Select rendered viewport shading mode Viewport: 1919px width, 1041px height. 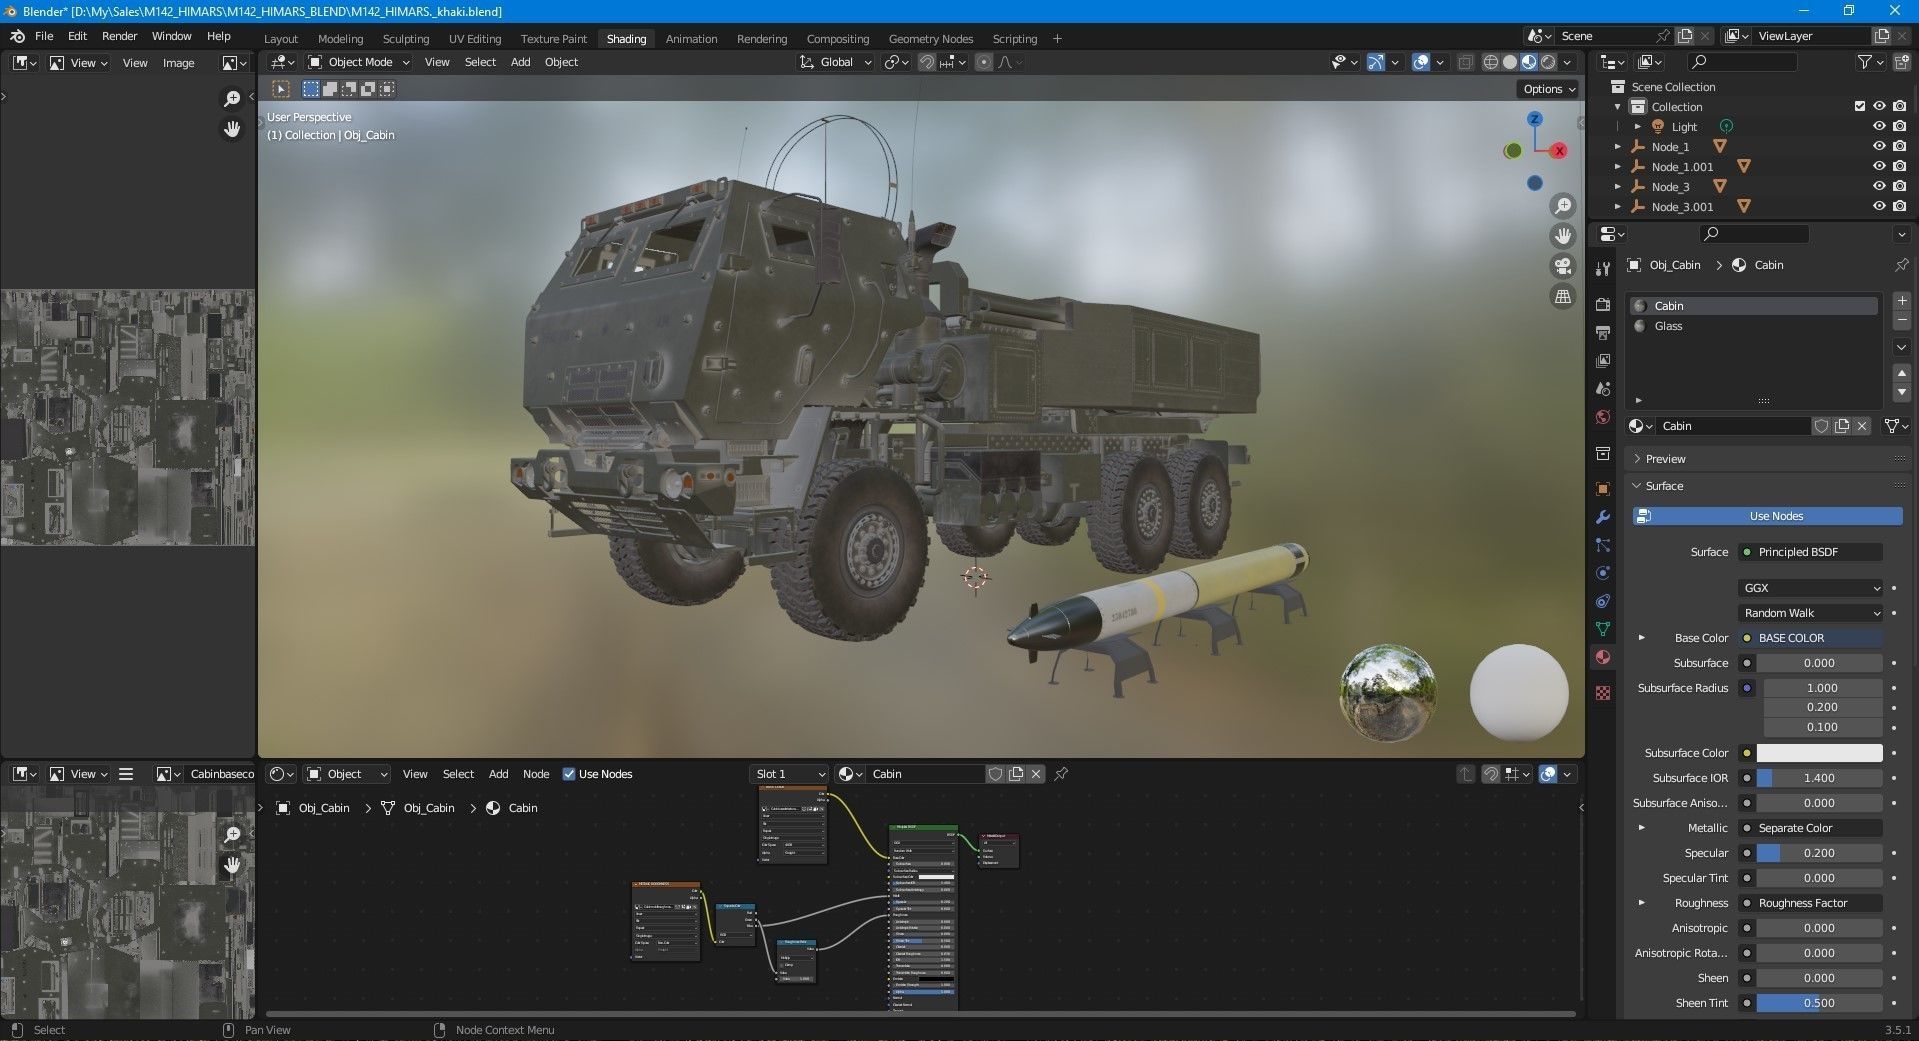1548,62
